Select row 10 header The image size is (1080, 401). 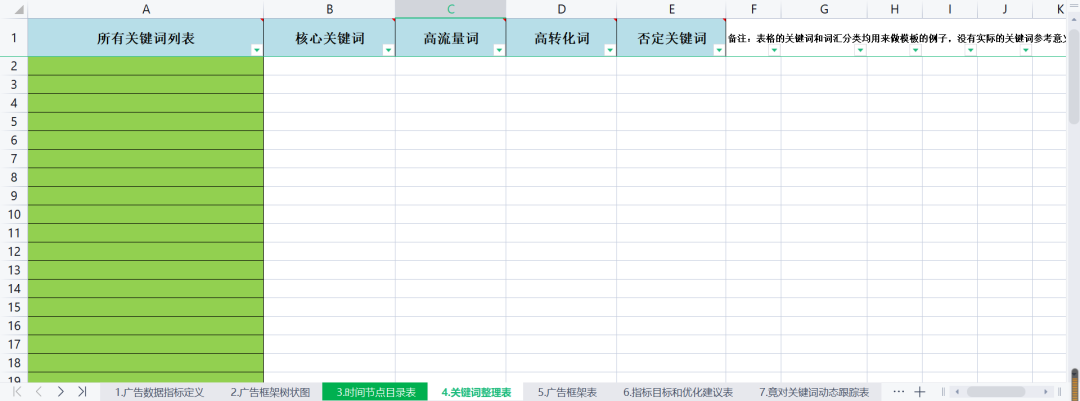[14, 215]
